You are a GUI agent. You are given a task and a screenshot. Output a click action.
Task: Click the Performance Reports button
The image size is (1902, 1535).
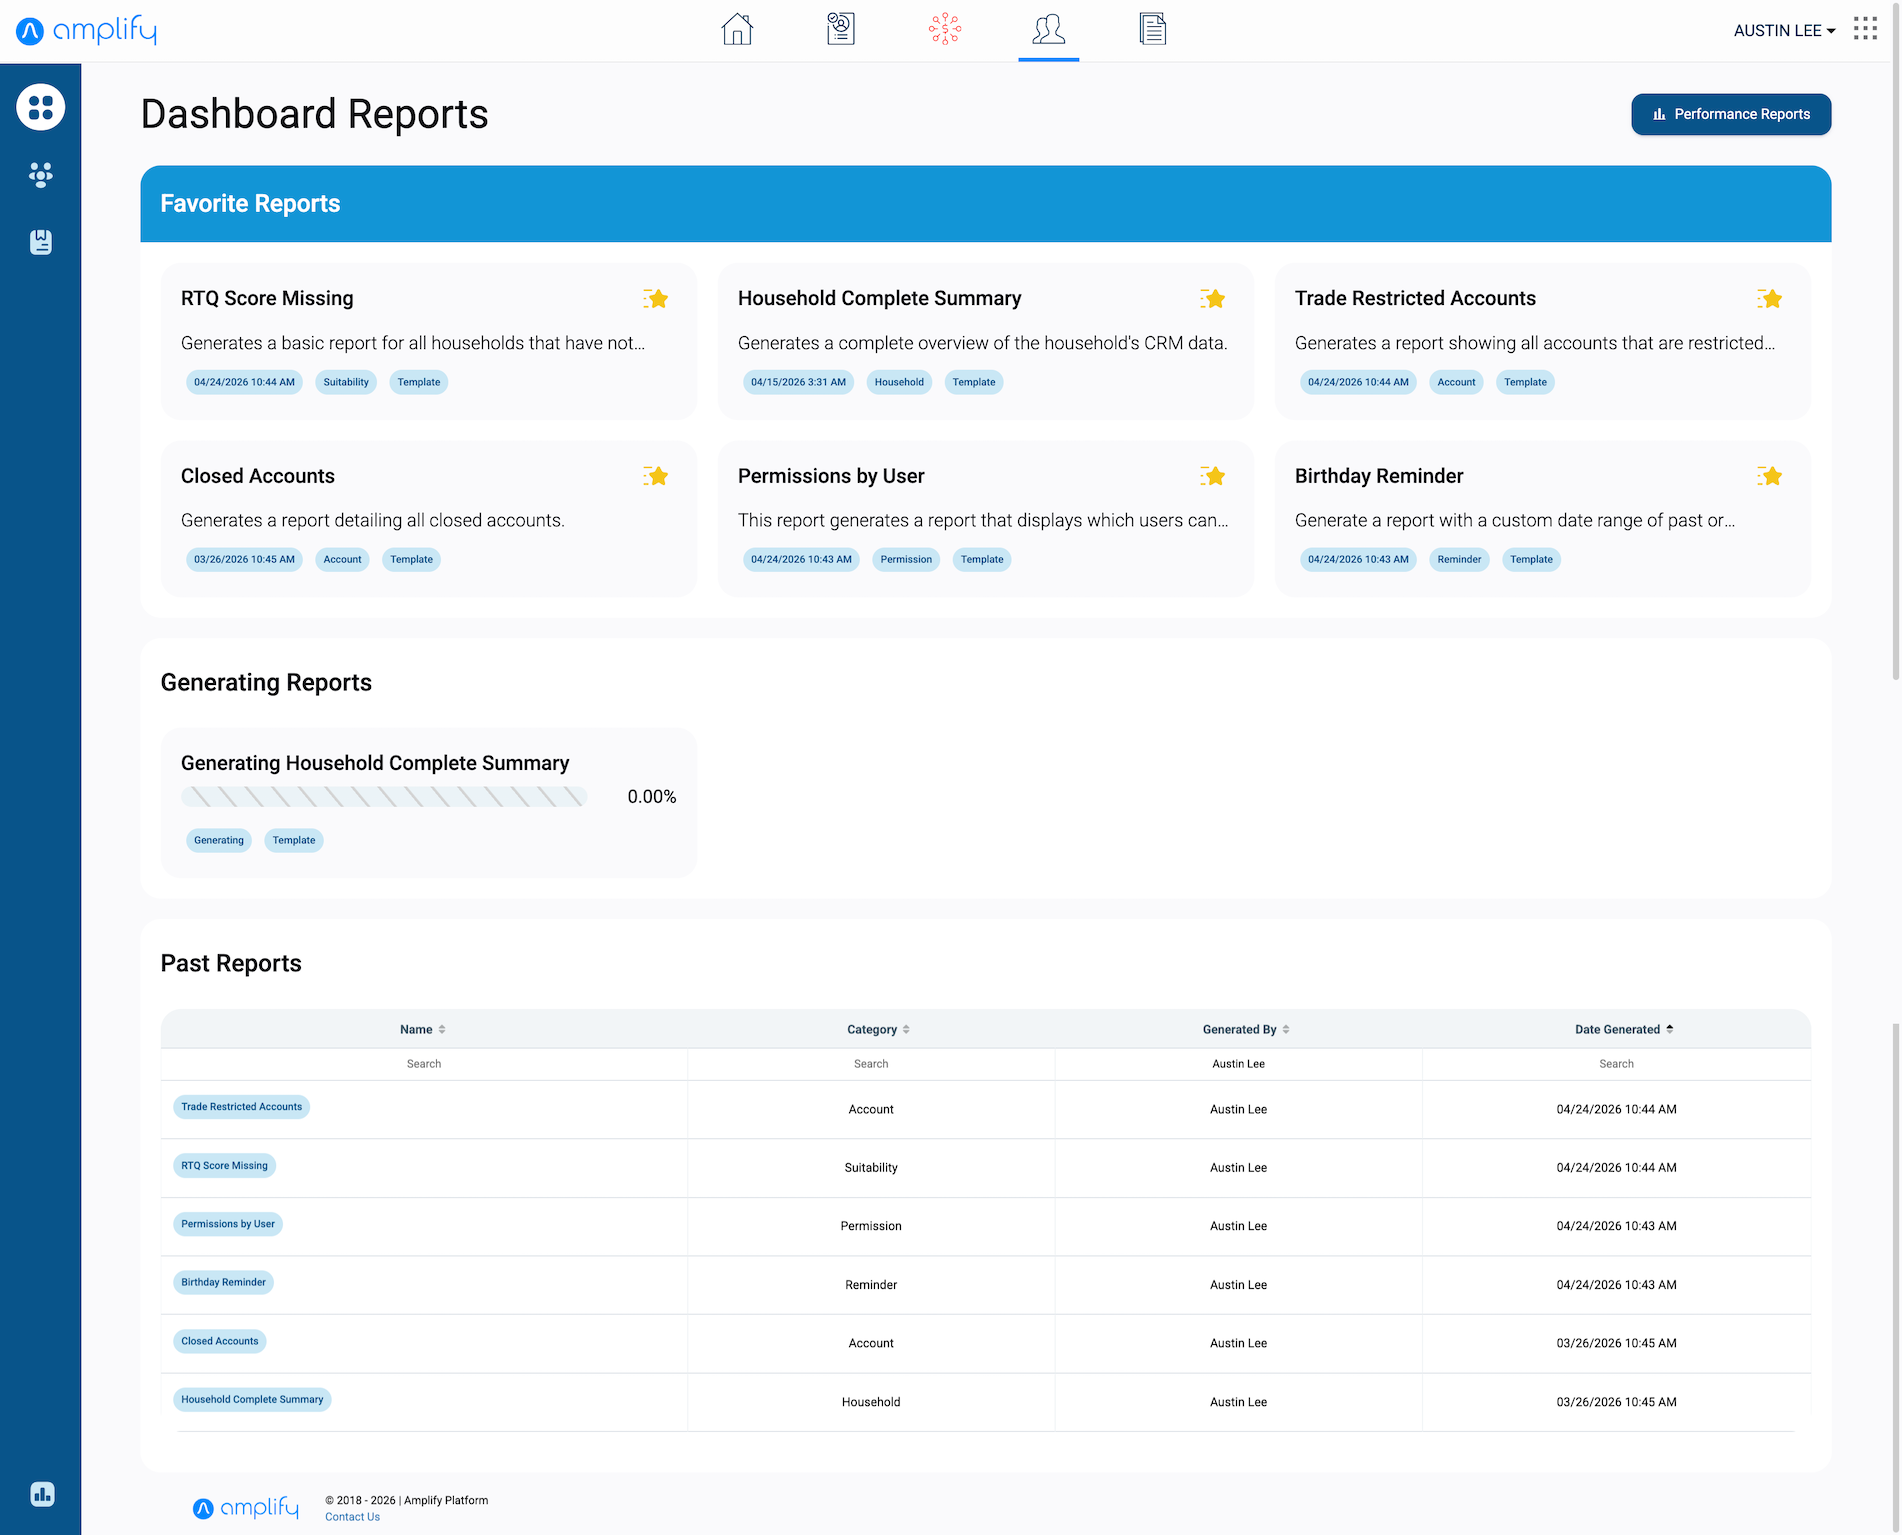click(1731, 114)
